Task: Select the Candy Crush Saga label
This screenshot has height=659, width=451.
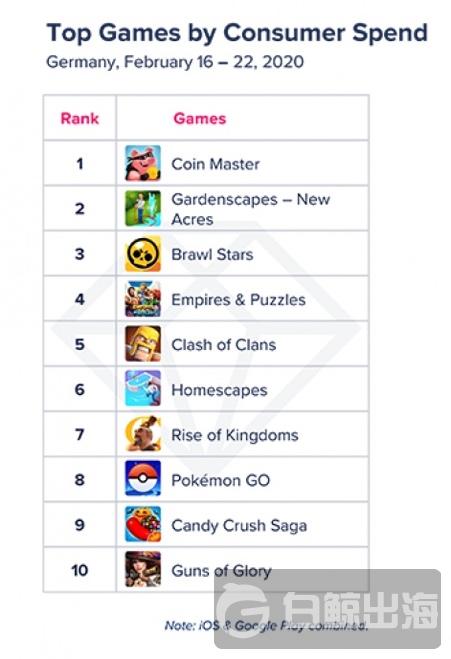Action: (239, 526)
